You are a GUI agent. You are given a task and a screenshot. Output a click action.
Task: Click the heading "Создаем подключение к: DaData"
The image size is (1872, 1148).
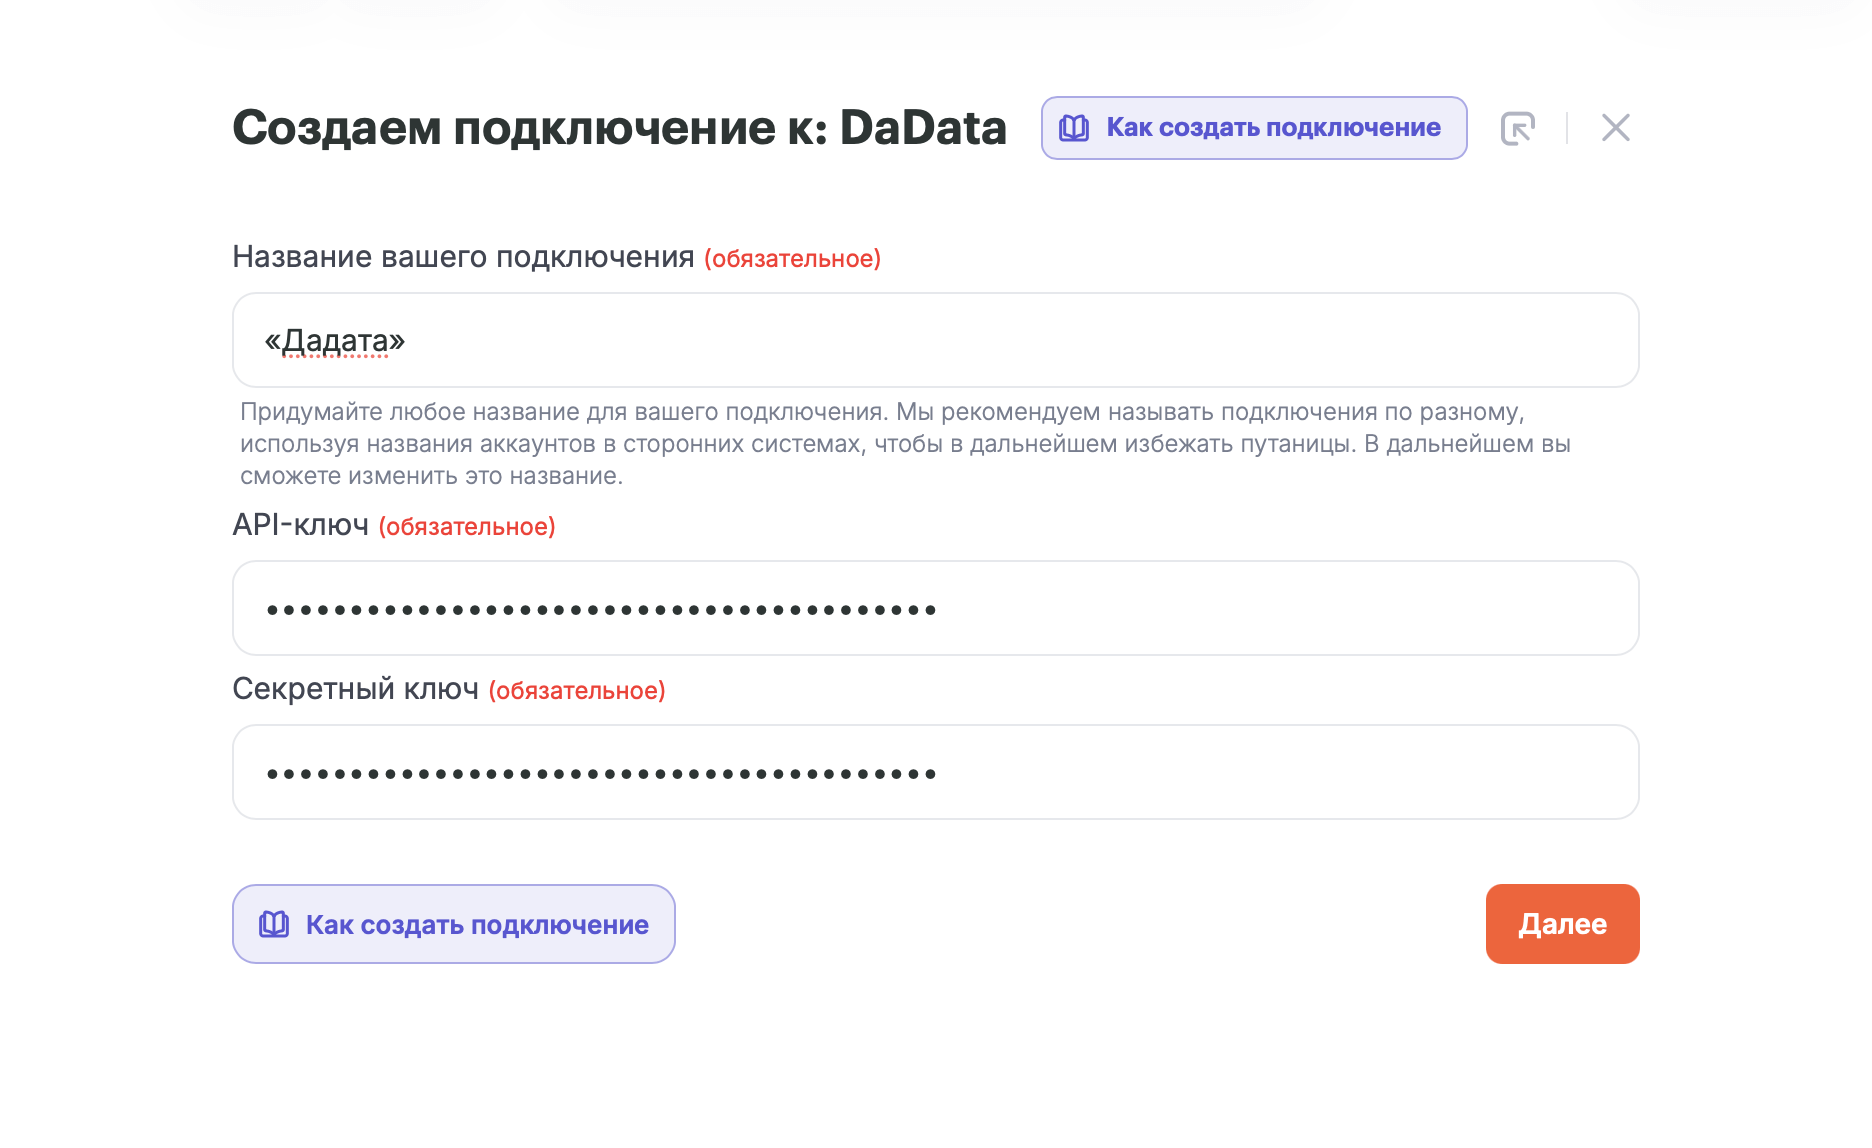coord(619,128)
